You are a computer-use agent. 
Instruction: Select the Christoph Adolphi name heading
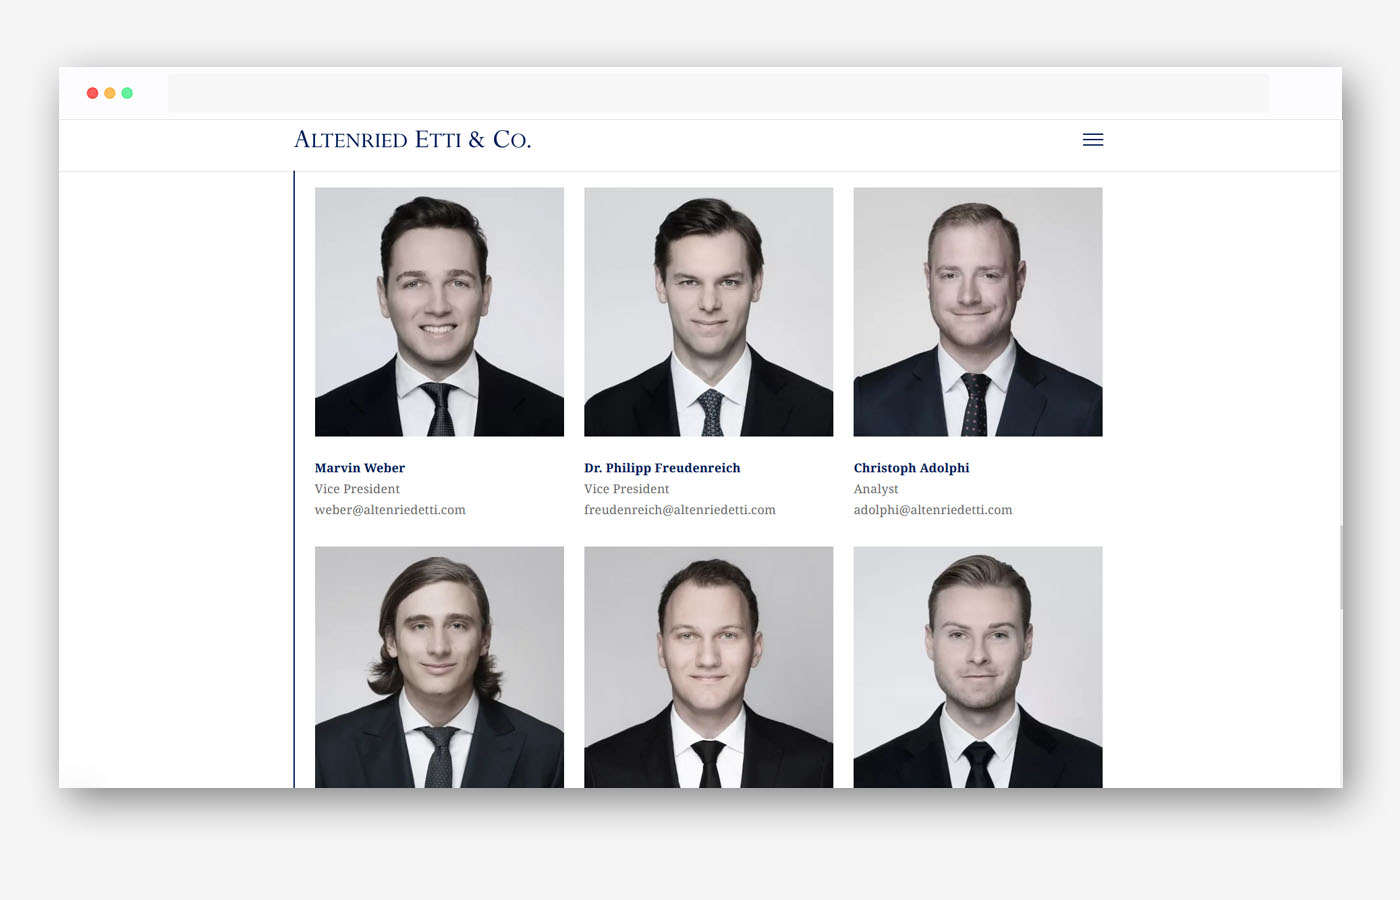pos(911,468)
